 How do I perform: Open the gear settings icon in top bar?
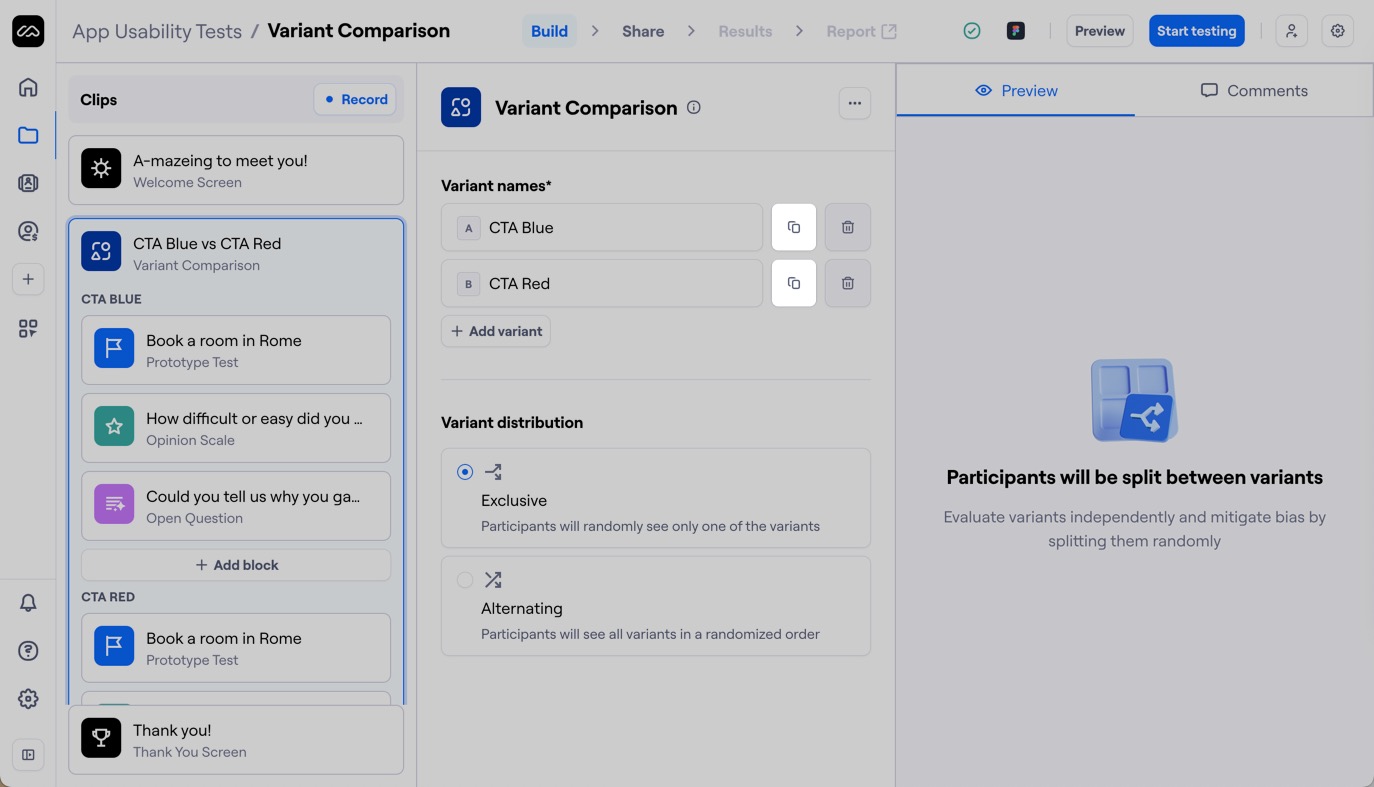tap(1338, 31)
